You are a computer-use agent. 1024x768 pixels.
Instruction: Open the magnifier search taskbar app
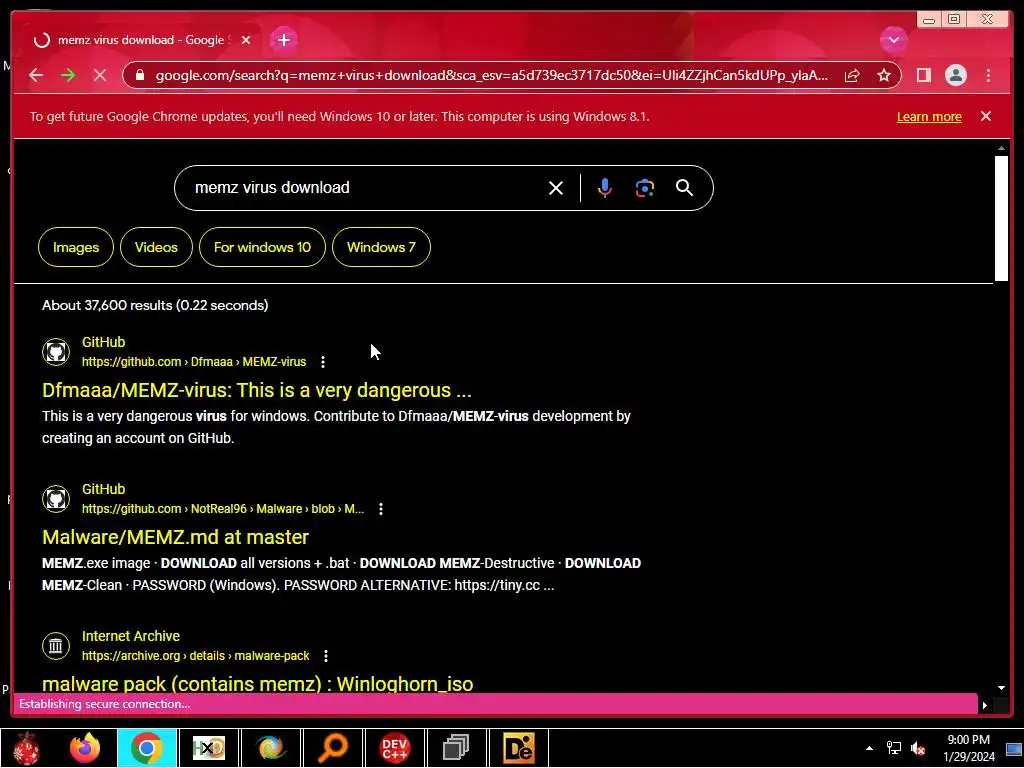[x=332, y=748]
